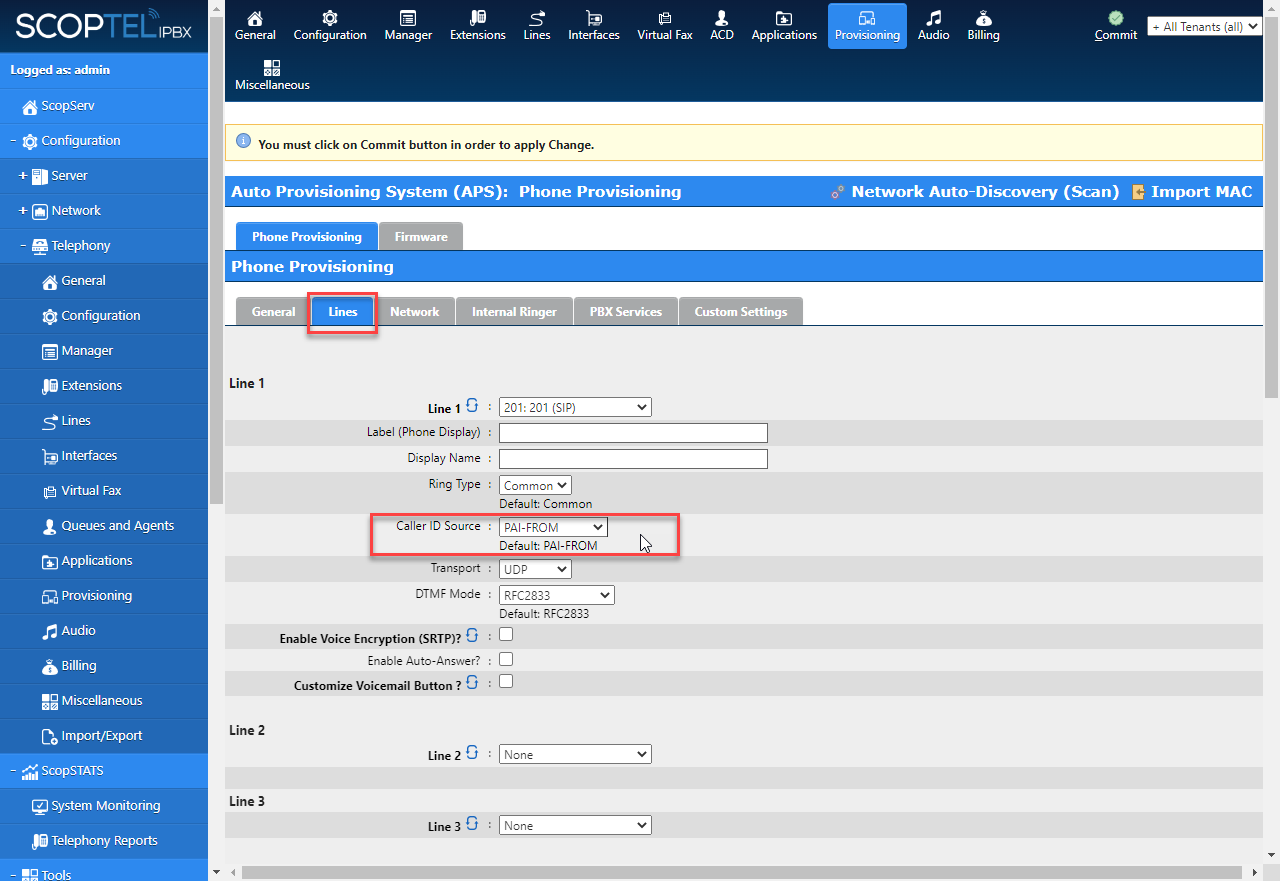Open Import/Export in sidebar
The width and height of the screenshot is (1280, 881).
point(104,736)
